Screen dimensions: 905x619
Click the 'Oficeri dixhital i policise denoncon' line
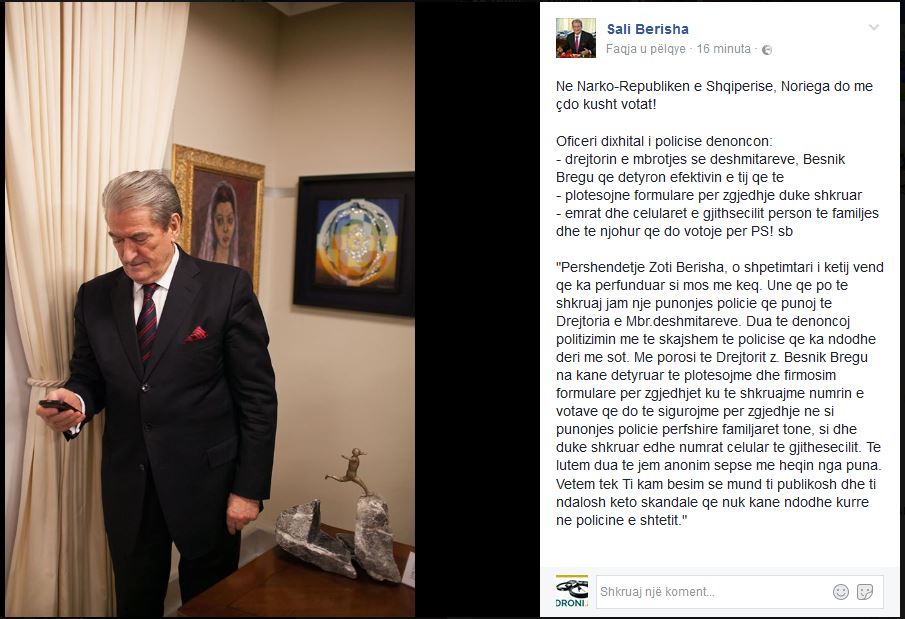[x=664, y=141]
